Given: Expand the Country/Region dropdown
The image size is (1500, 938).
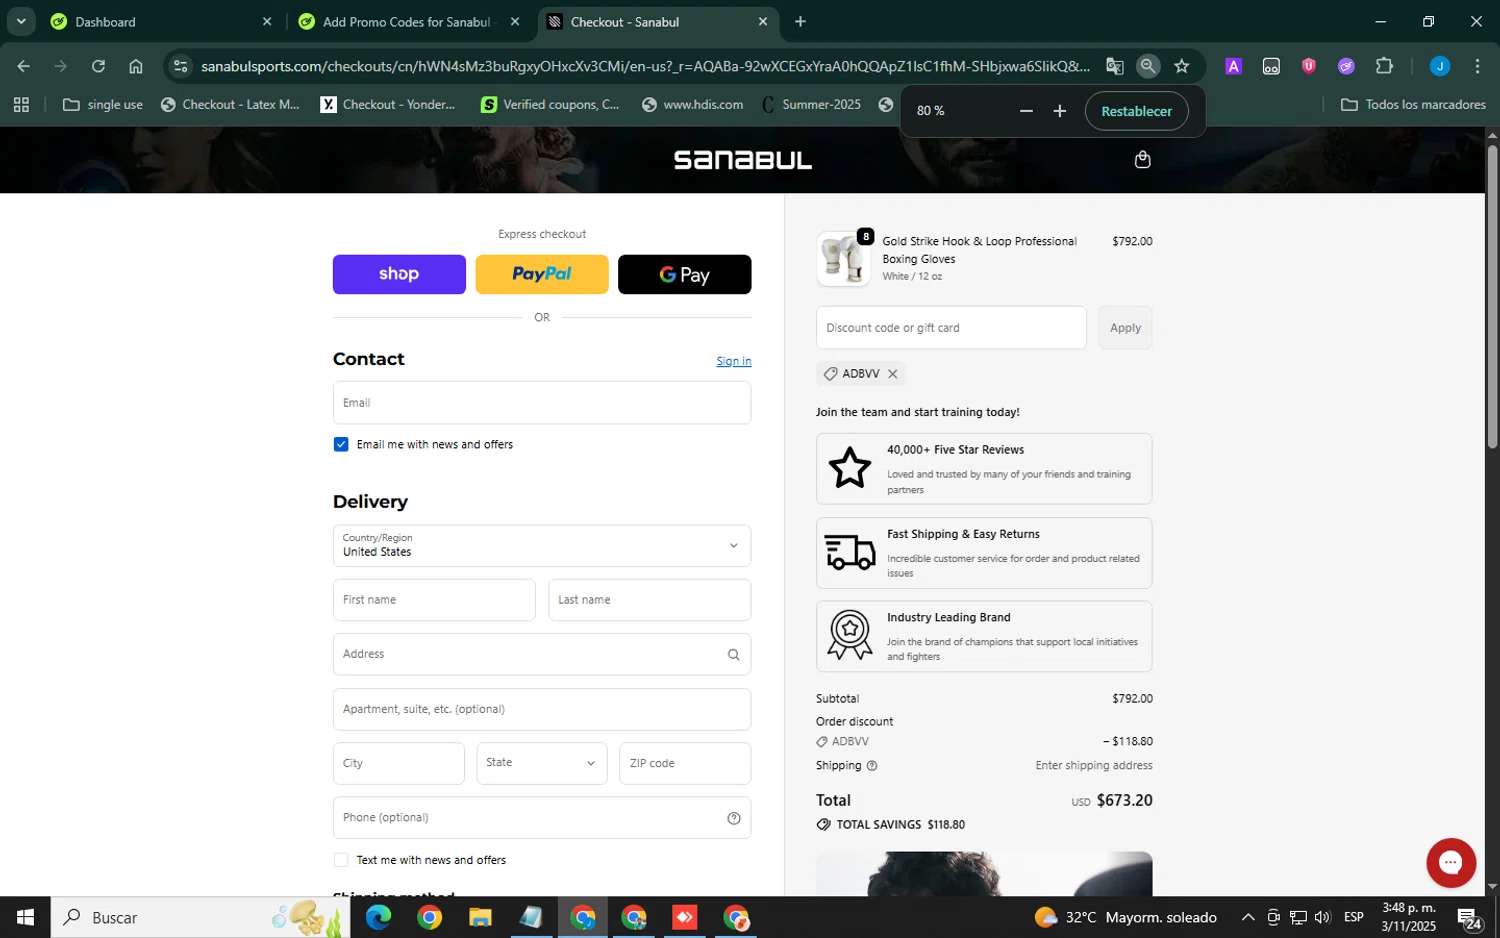Looking at the screenshot, I should (x=542, y=546).
